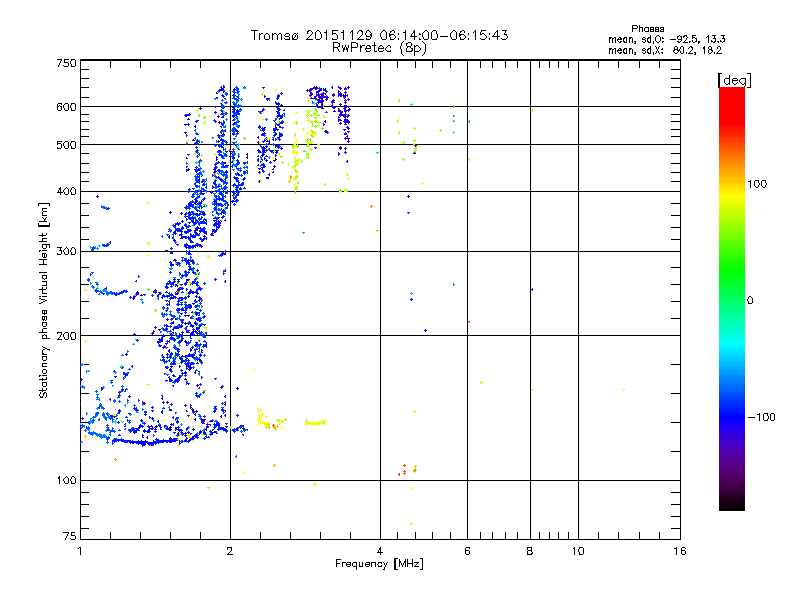The width and height of the screenshot is (800, 600).
Task: Click the colorbar label "0"
Action: click(x=750, y=301)
